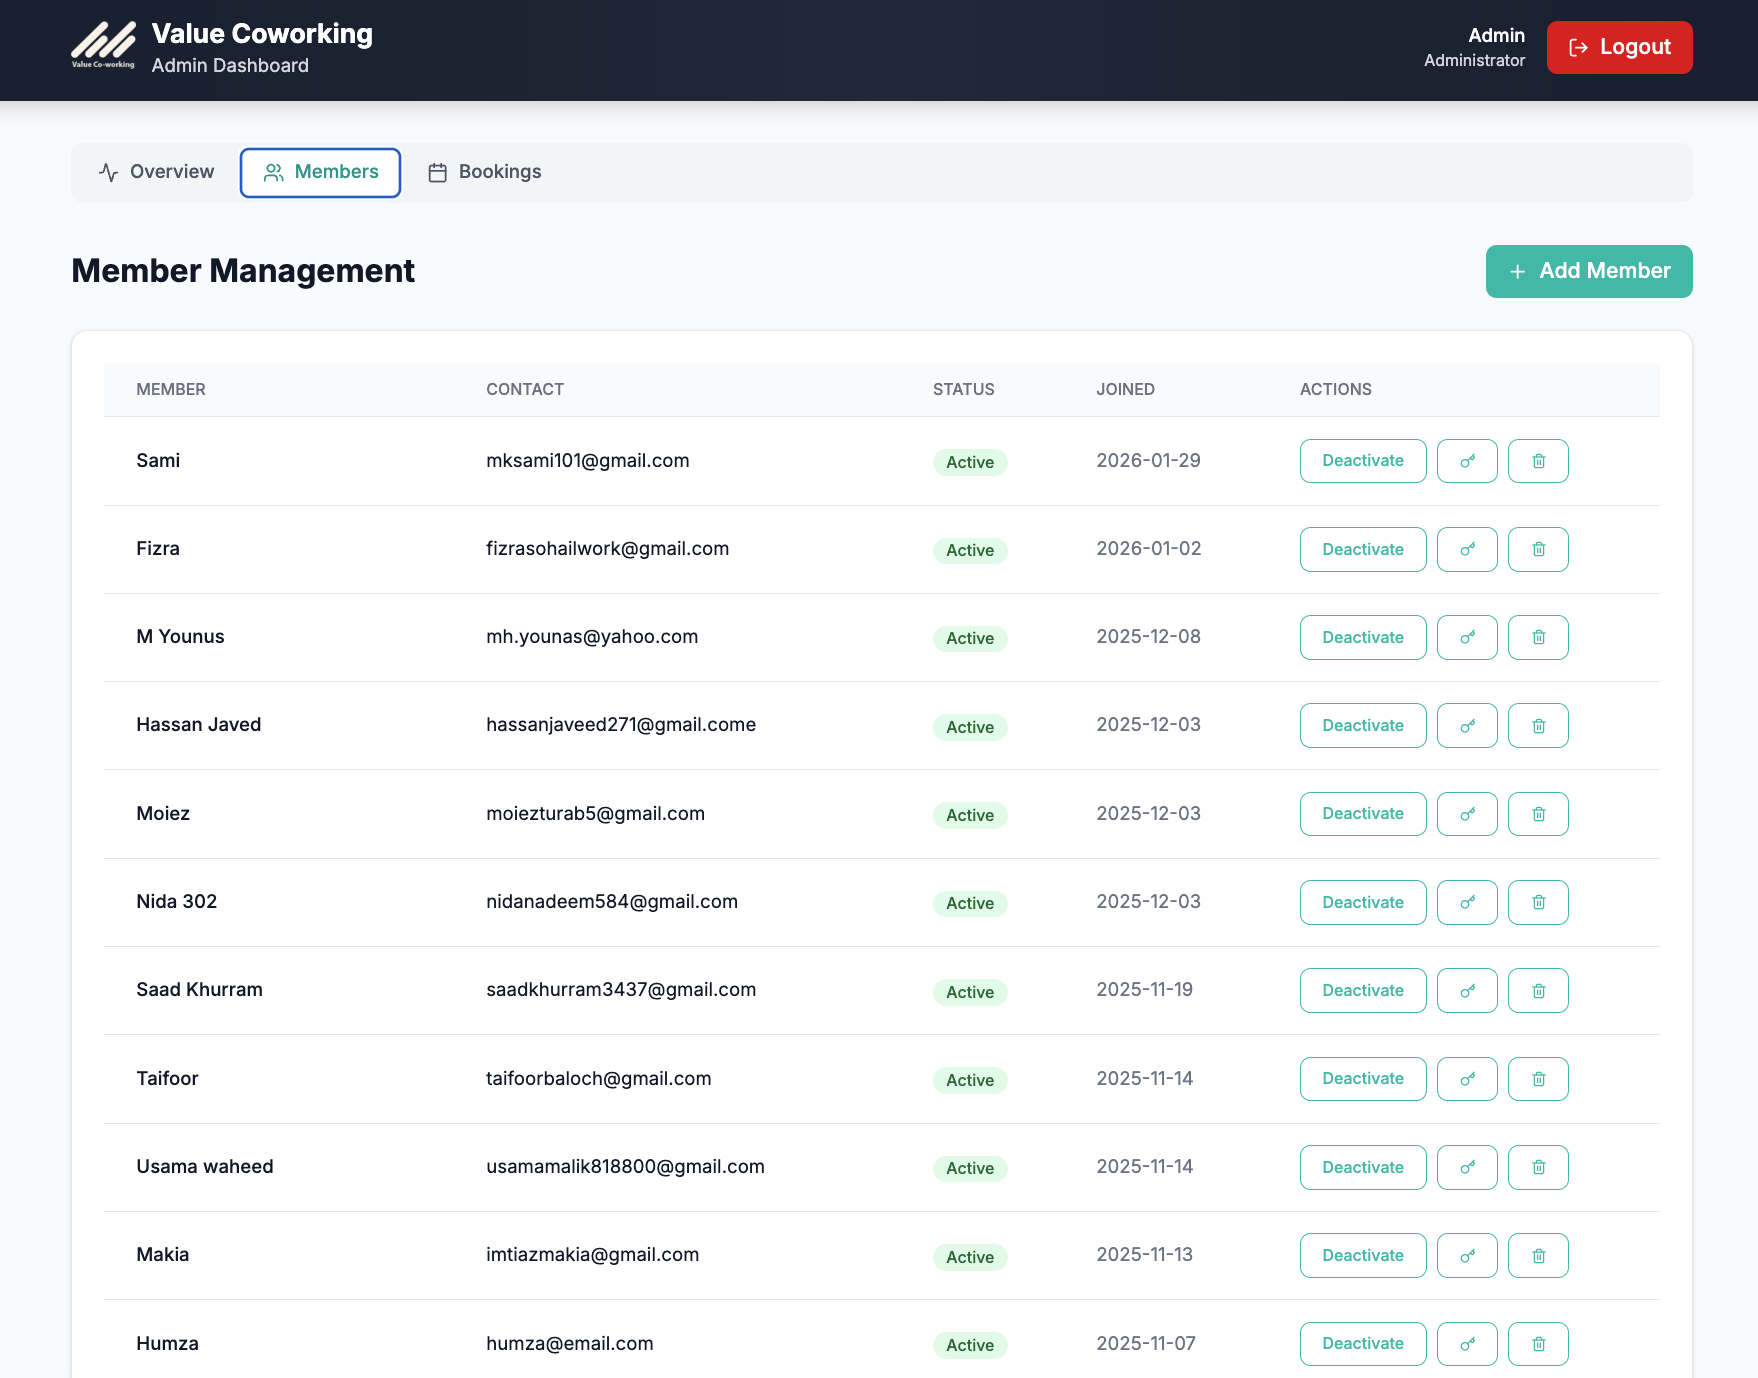Screen dimensions: 1758x1378
Task: Click trash icon for Nida 302
Action: [x=1537, y=902]
